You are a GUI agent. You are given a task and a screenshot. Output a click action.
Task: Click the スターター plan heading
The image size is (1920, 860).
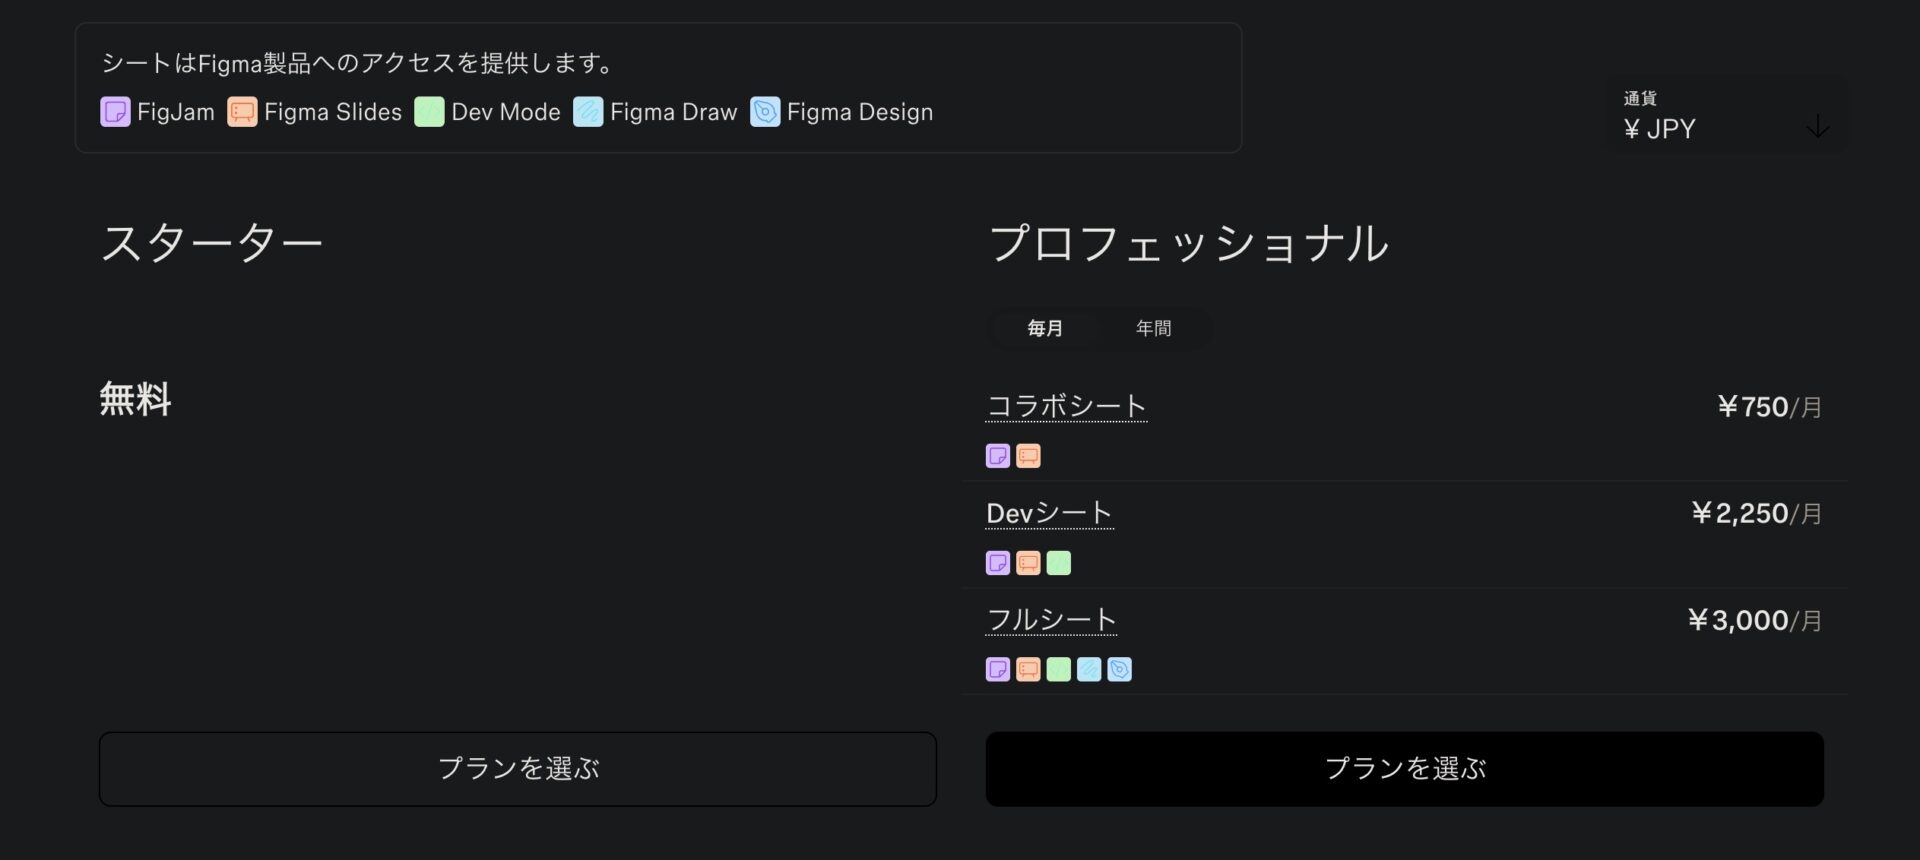[212, 244]
